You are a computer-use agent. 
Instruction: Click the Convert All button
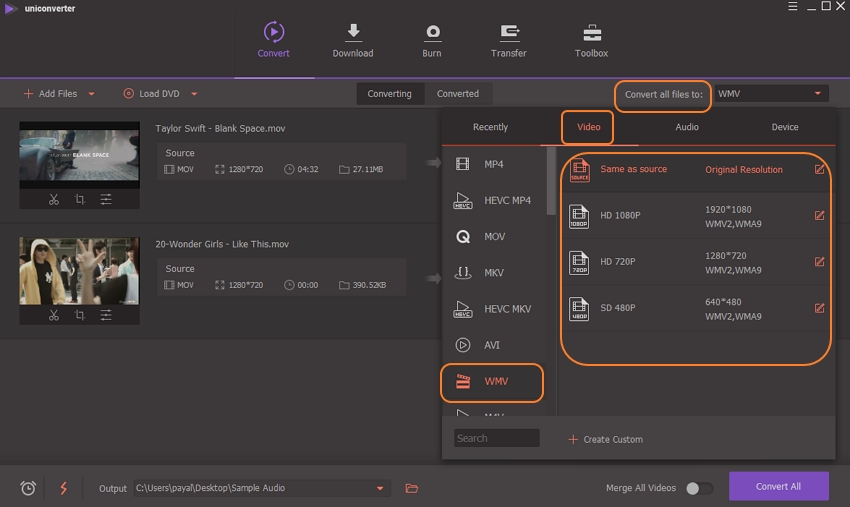(778, 486)
